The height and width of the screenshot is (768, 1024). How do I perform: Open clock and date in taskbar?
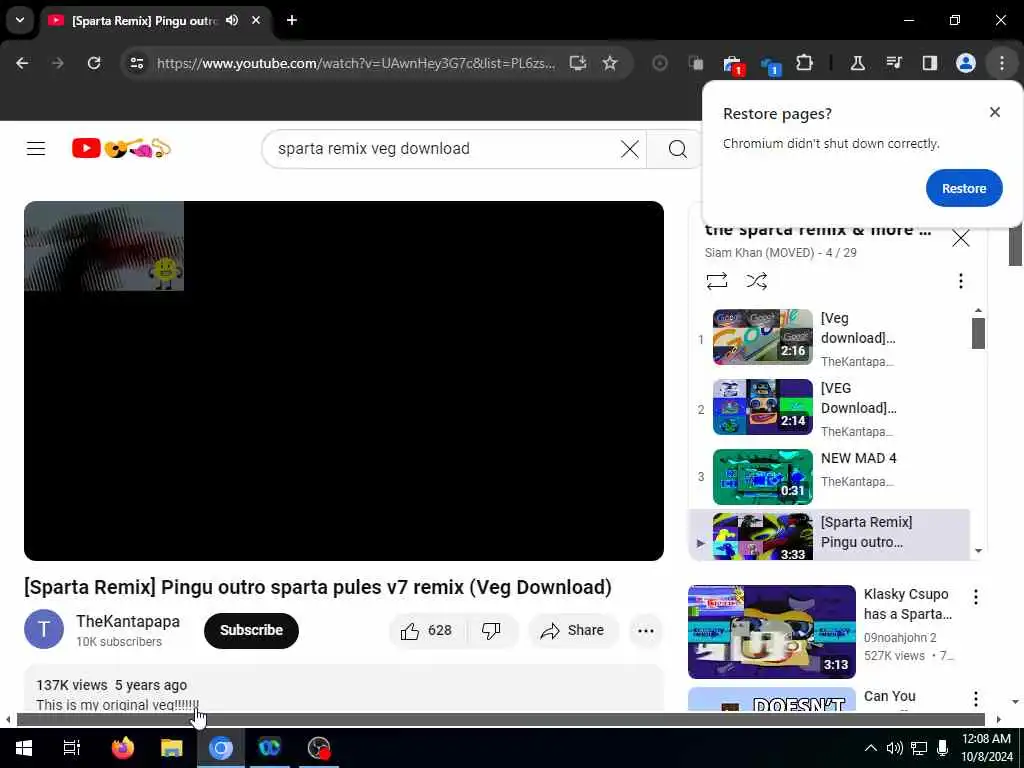click(987, 748)
